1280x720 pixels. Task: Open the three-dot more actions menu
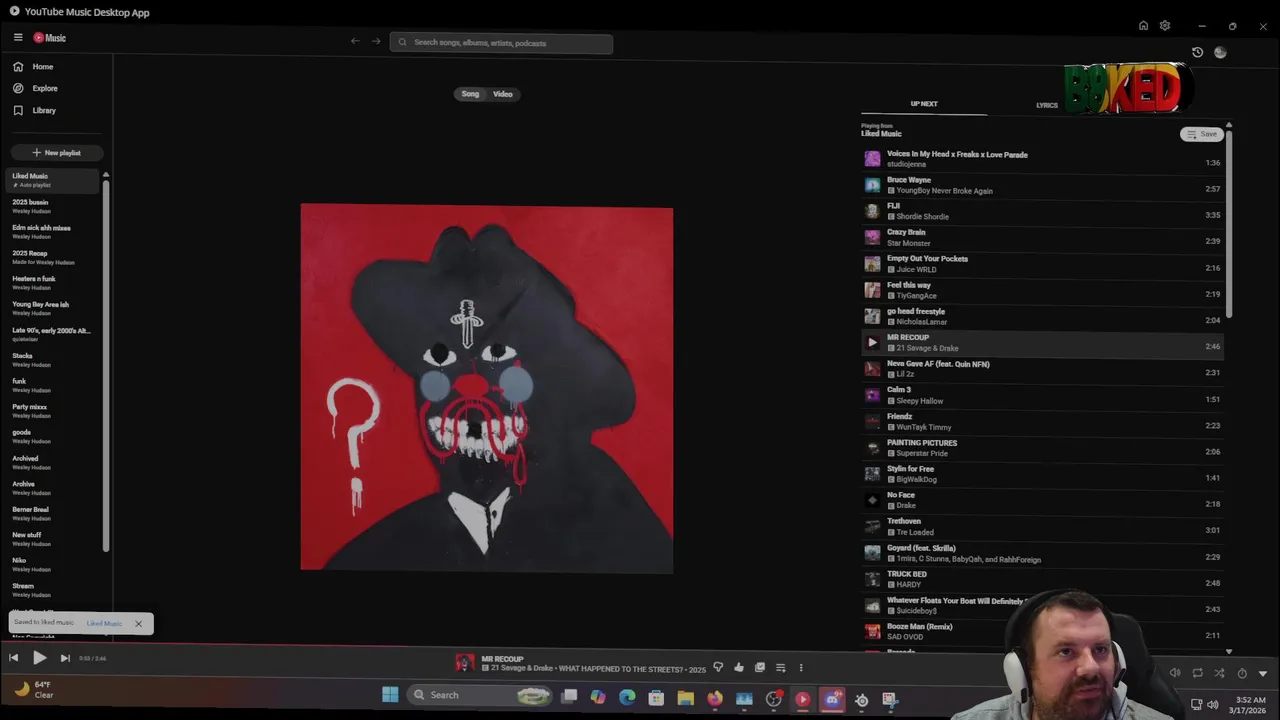(x=801, y=668)
